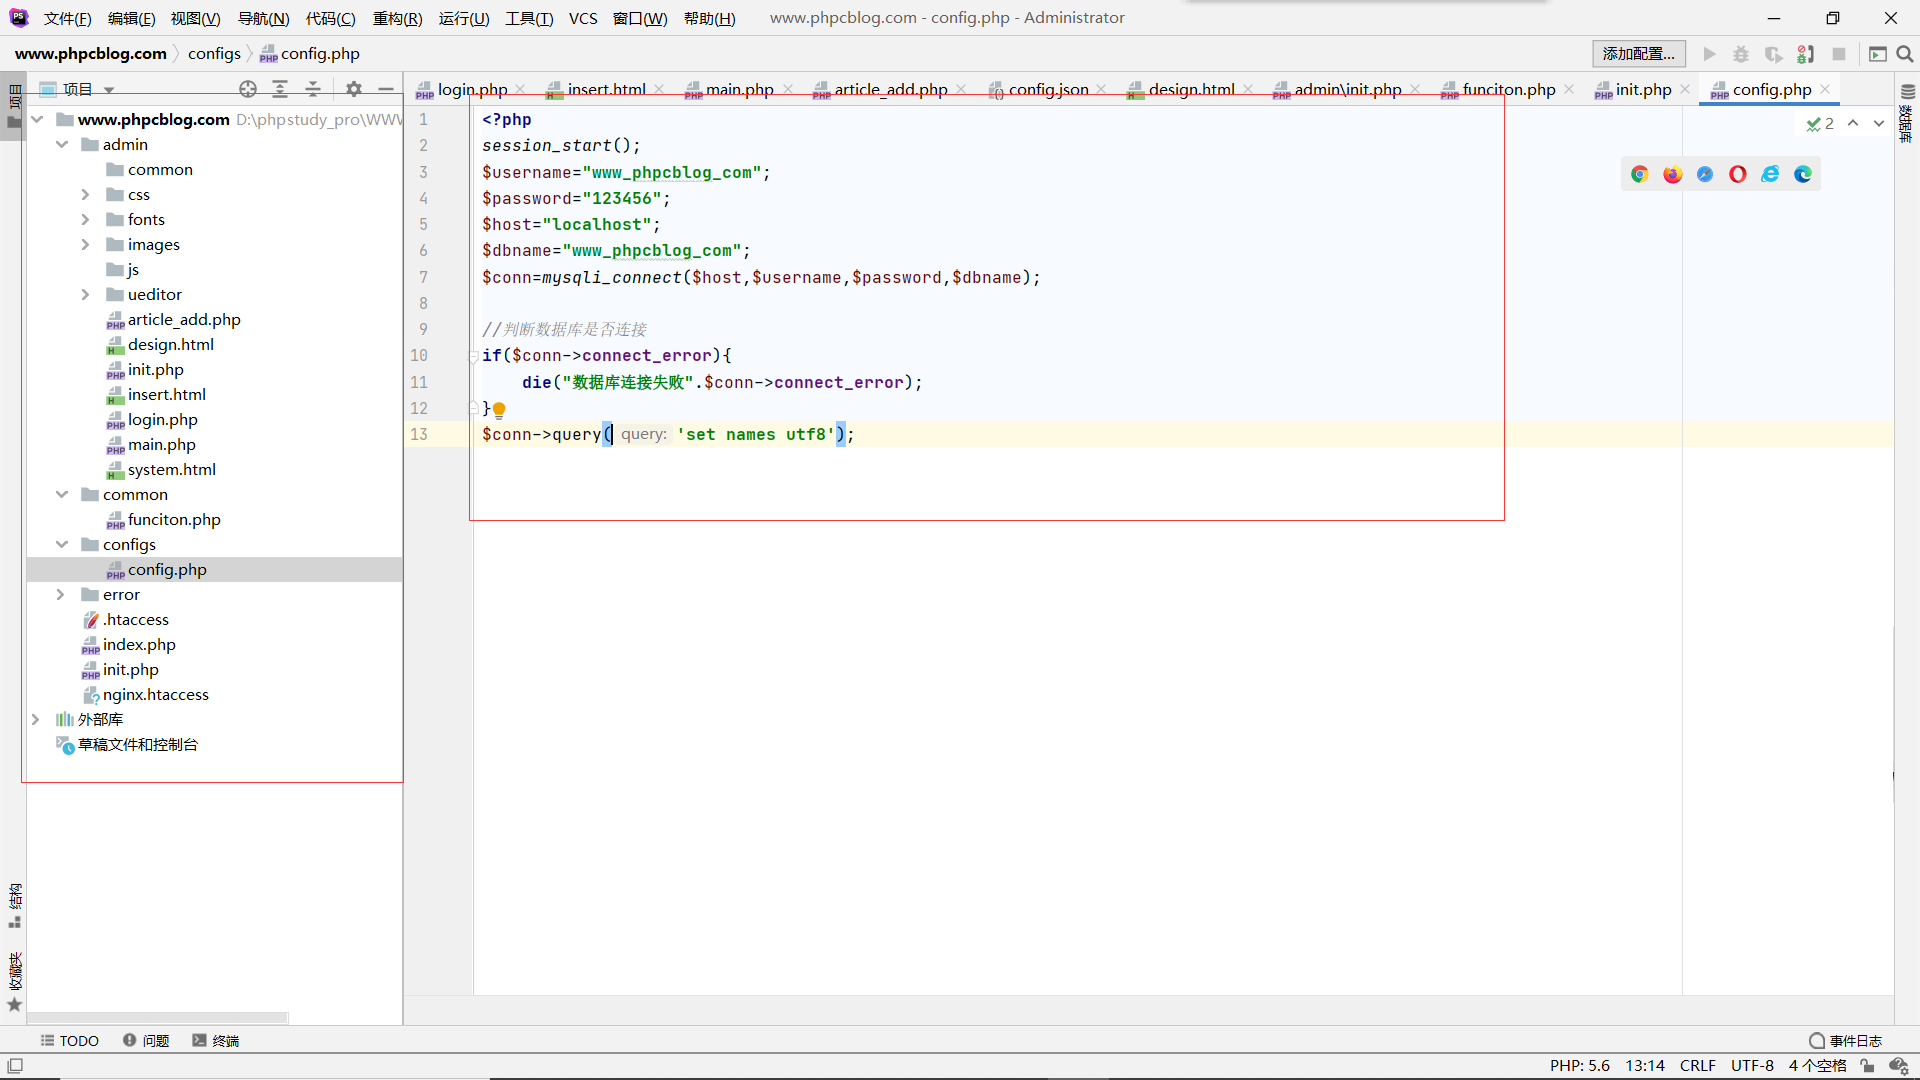Open the 文件(F) menu
The image size is (1920, 1080).
pos(68,18)
